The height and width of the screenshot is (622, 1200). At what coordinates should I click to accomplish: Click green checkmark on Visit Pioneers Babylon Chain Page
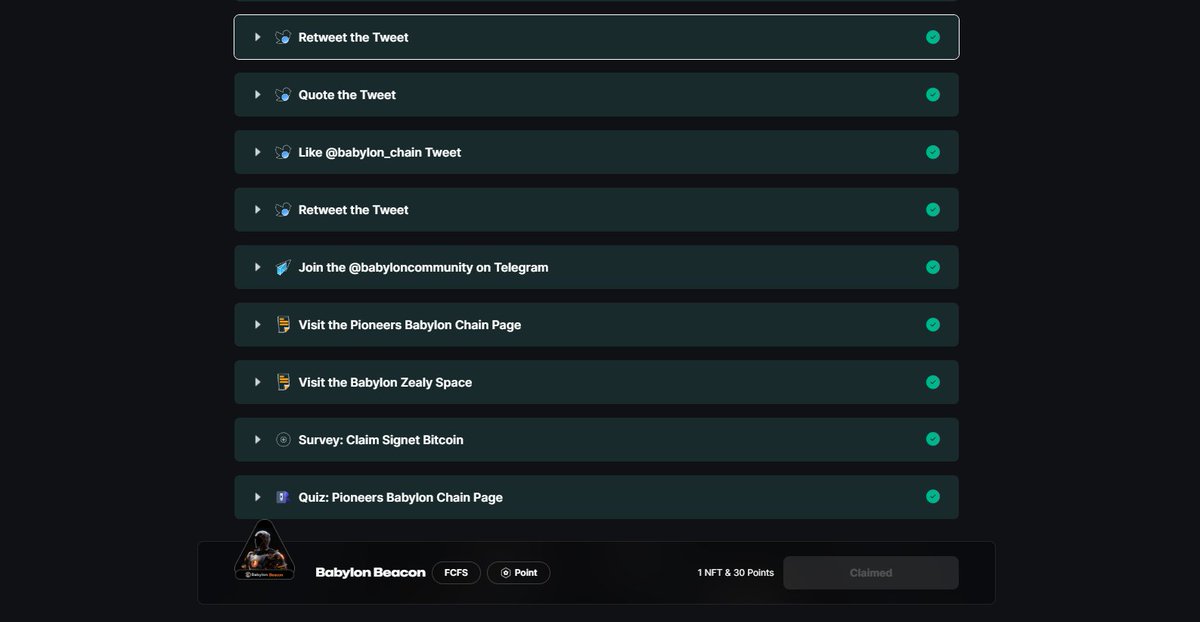pyautogui.click(x=933, y=325)
